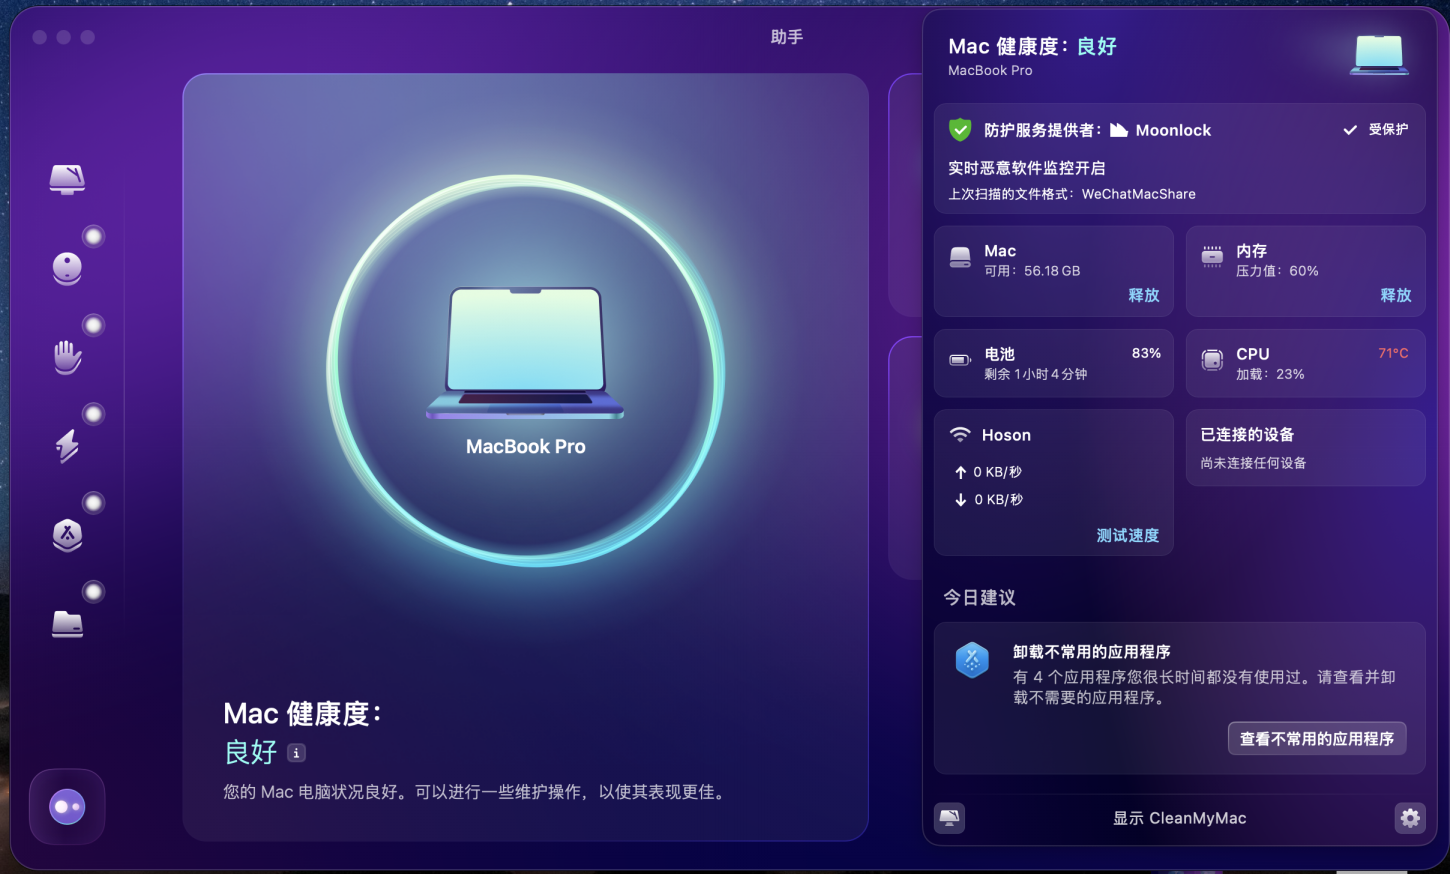The width and height of the screenshot is (1450, 874).
Task: Click the 助手 window title
Action: point(787,37)
